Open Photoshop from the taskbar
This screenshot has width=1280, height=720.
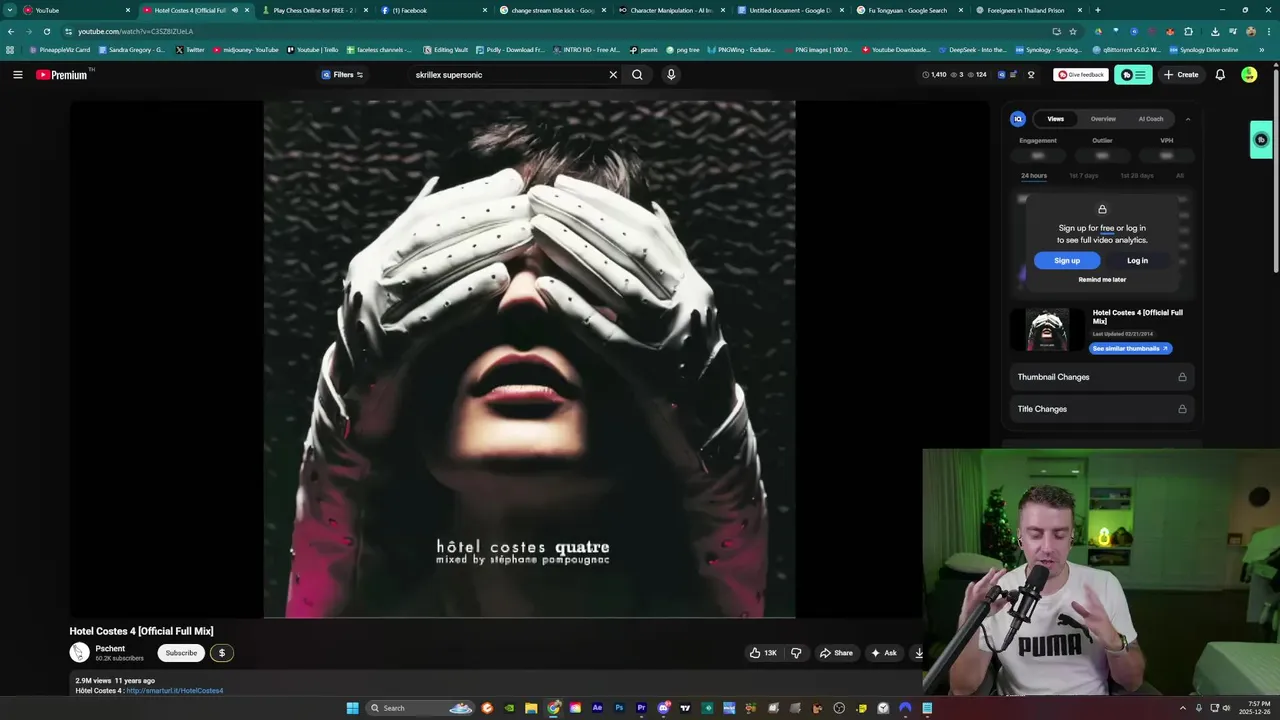tap(619, 708)
